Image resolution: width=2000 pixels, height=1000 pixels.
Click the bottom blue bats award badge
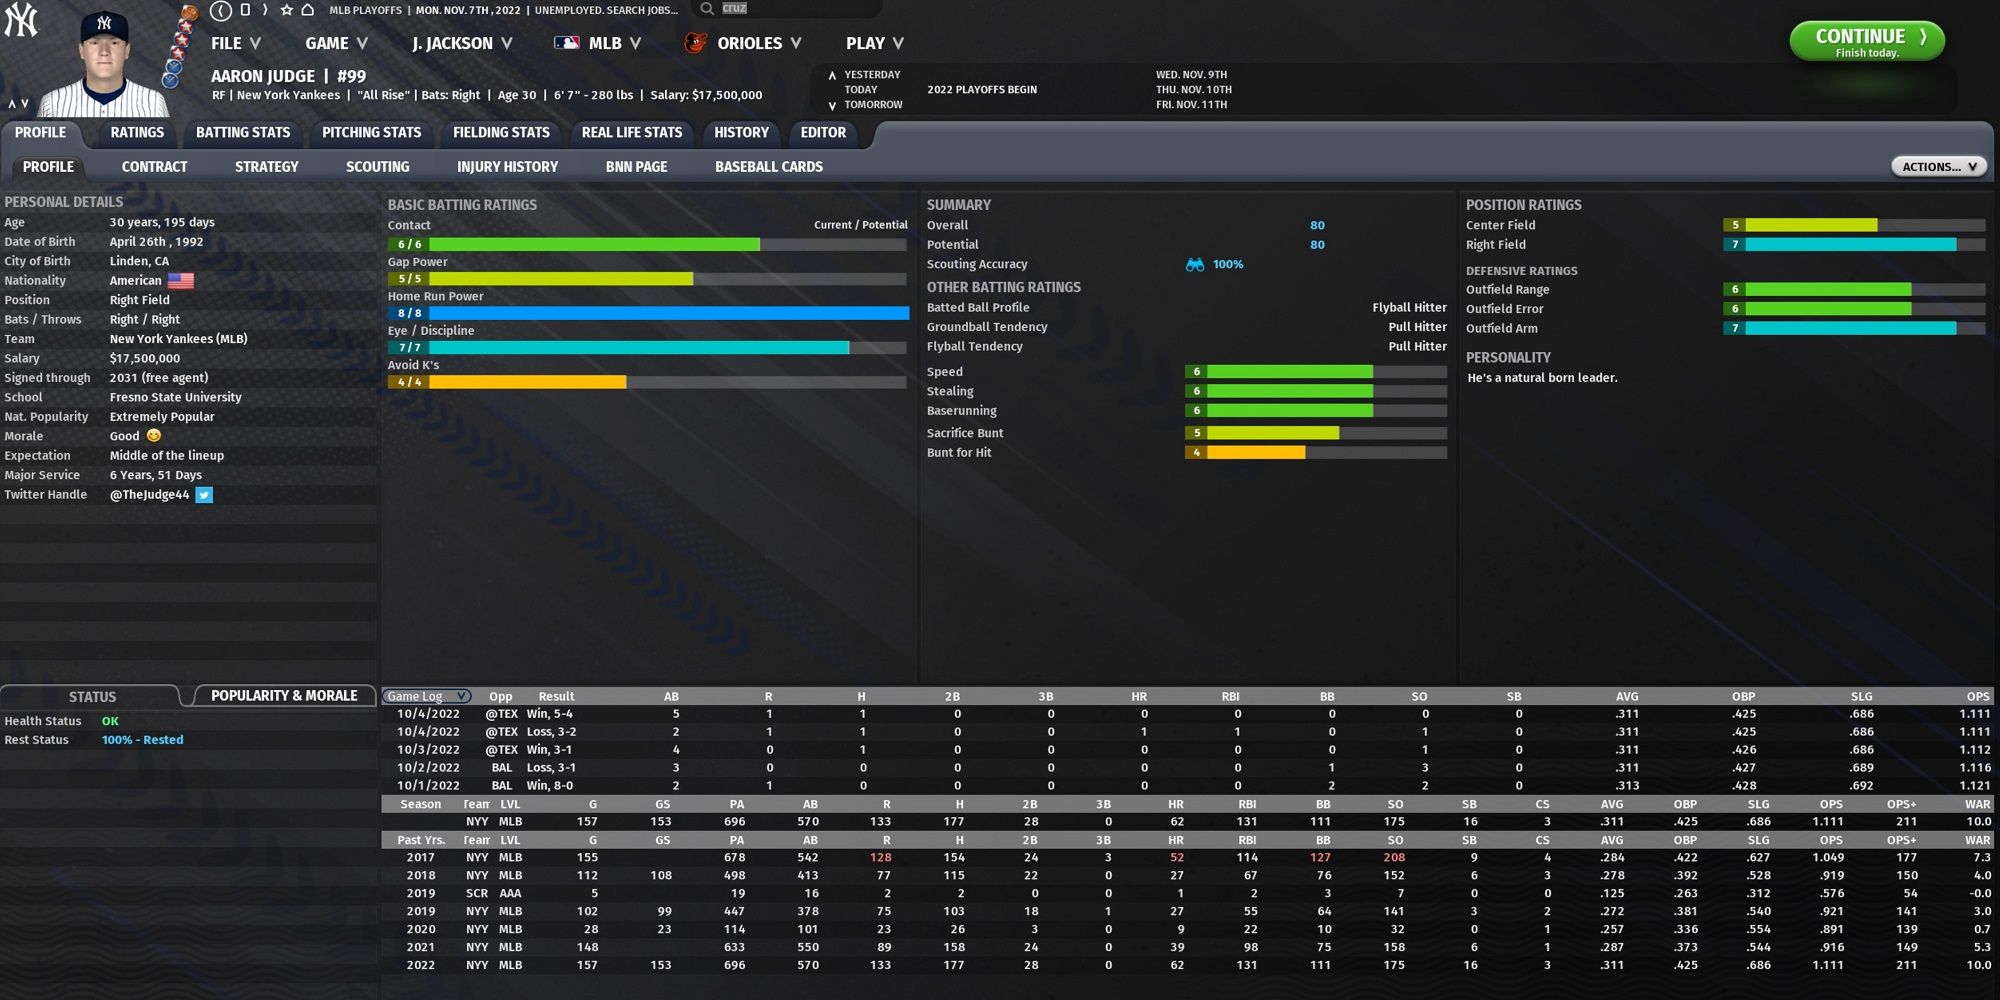point(171,80)
